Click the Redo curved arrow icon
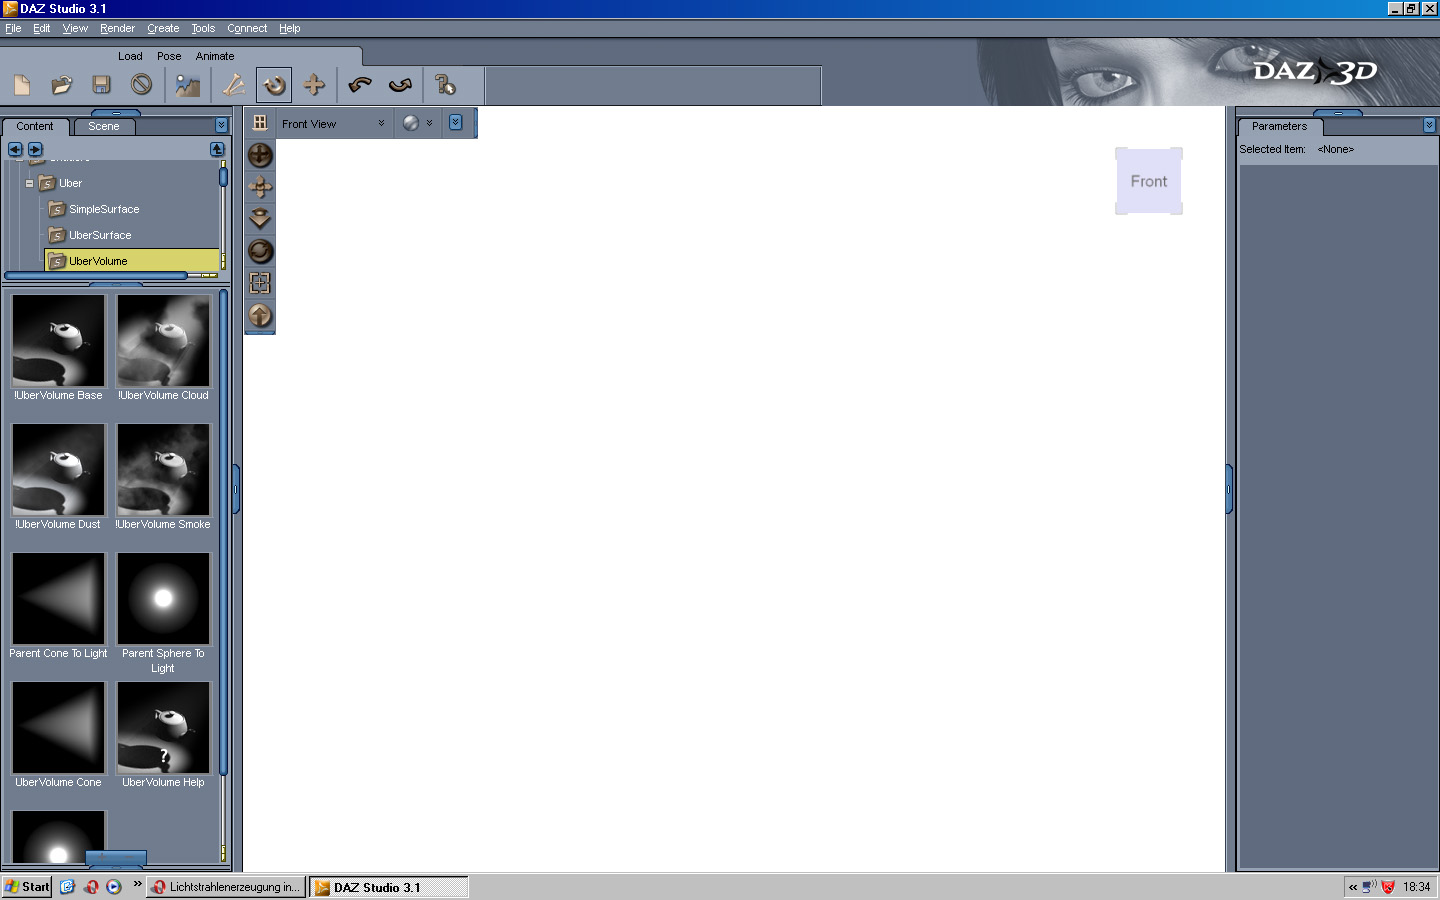The height and width of the screenshot is (900, 1440). coord(400,85)
